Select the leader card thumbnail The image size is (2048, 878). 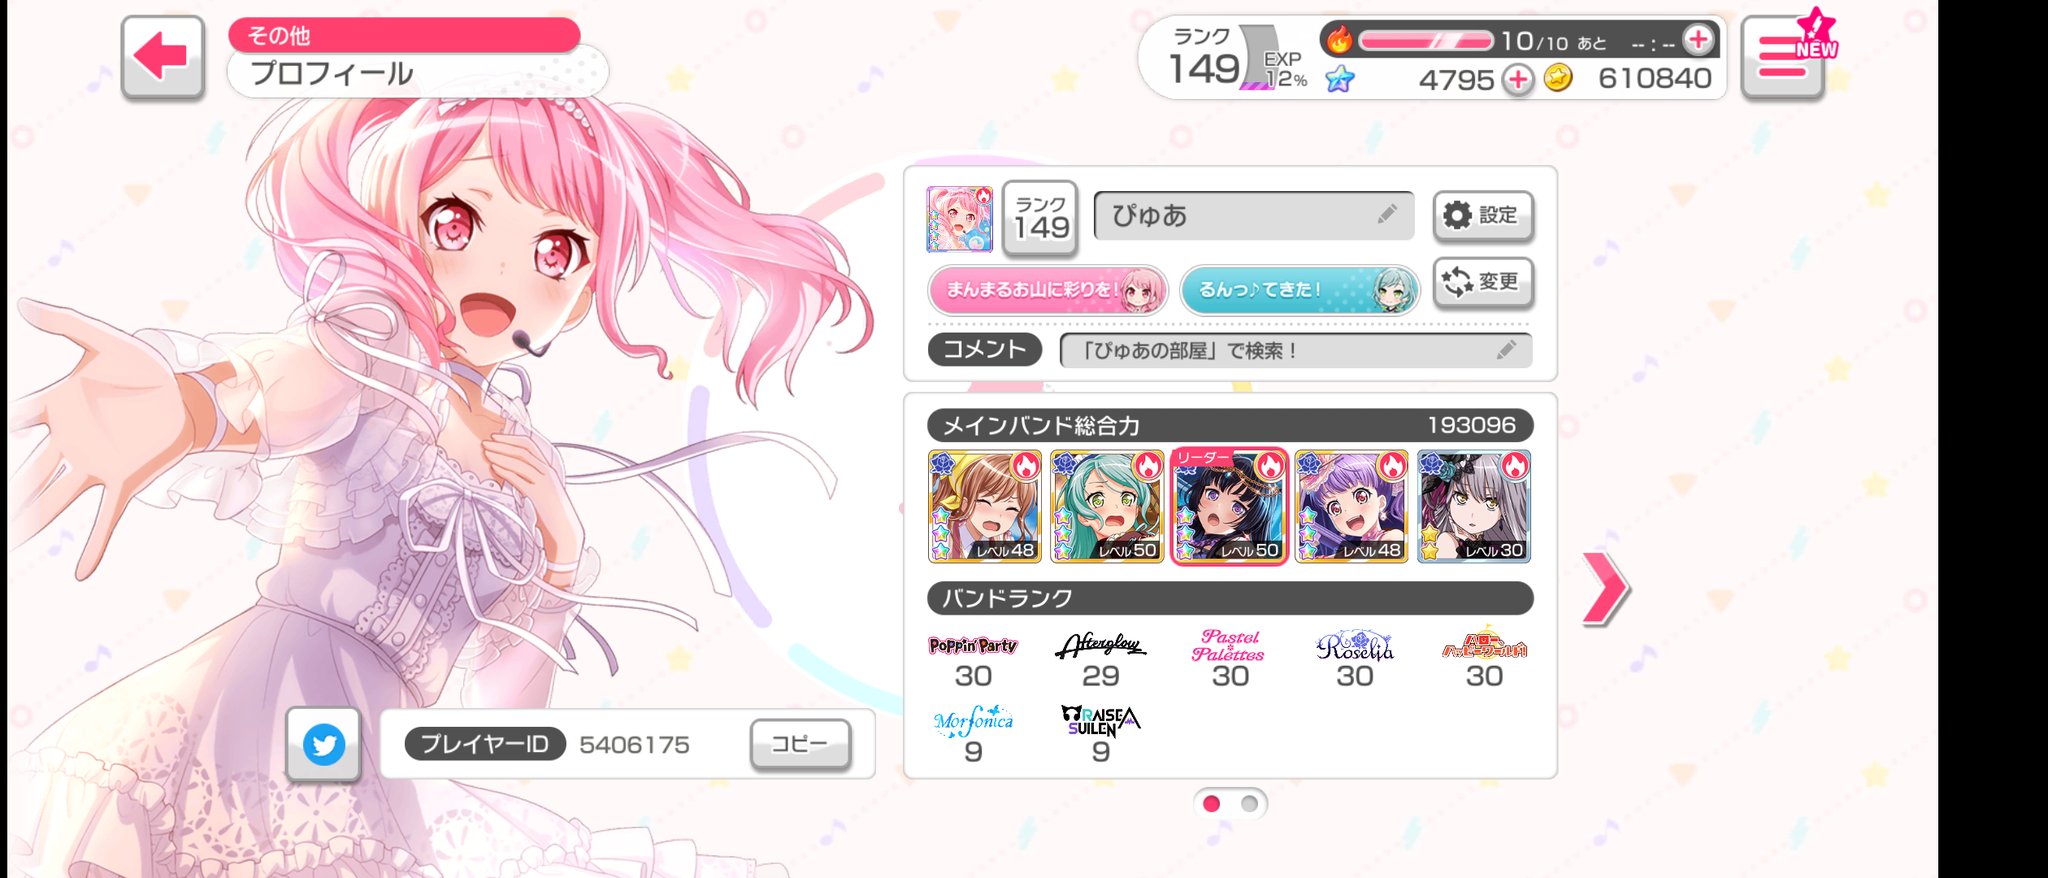pyautogui.click(x=1229, y=506)
